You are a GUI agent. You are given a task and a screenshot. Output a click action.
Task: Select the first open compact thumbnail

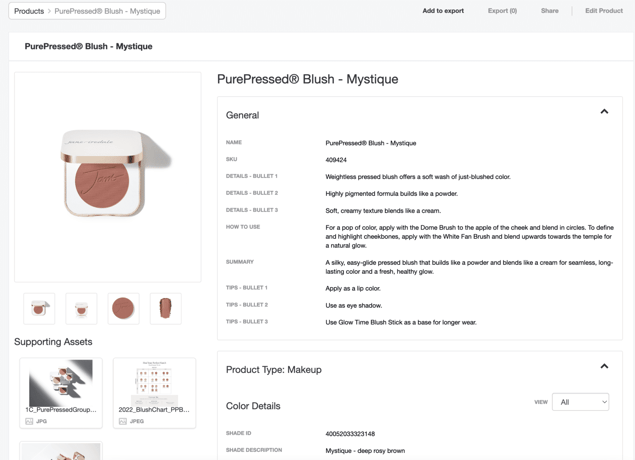click(39, 309)
